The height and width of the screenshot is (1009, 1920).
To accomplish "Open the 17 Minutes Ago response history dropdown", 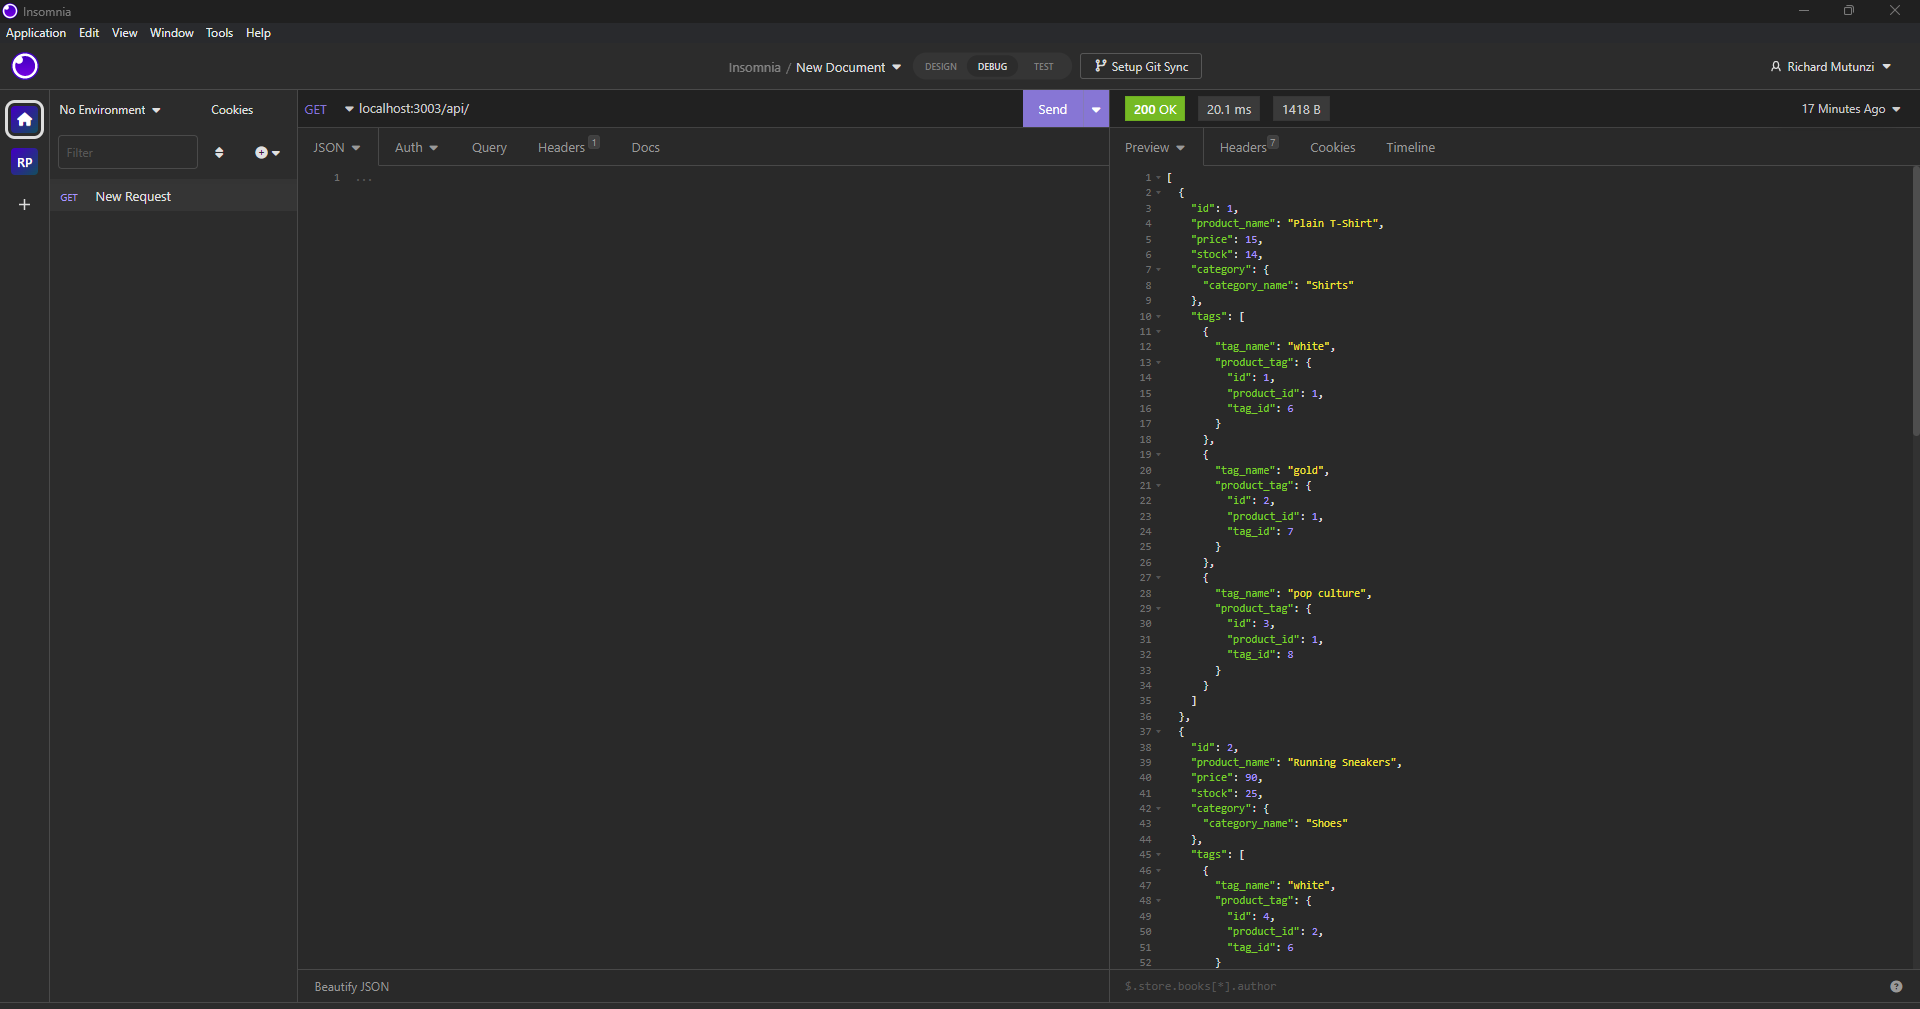I will pos(1849,109).
